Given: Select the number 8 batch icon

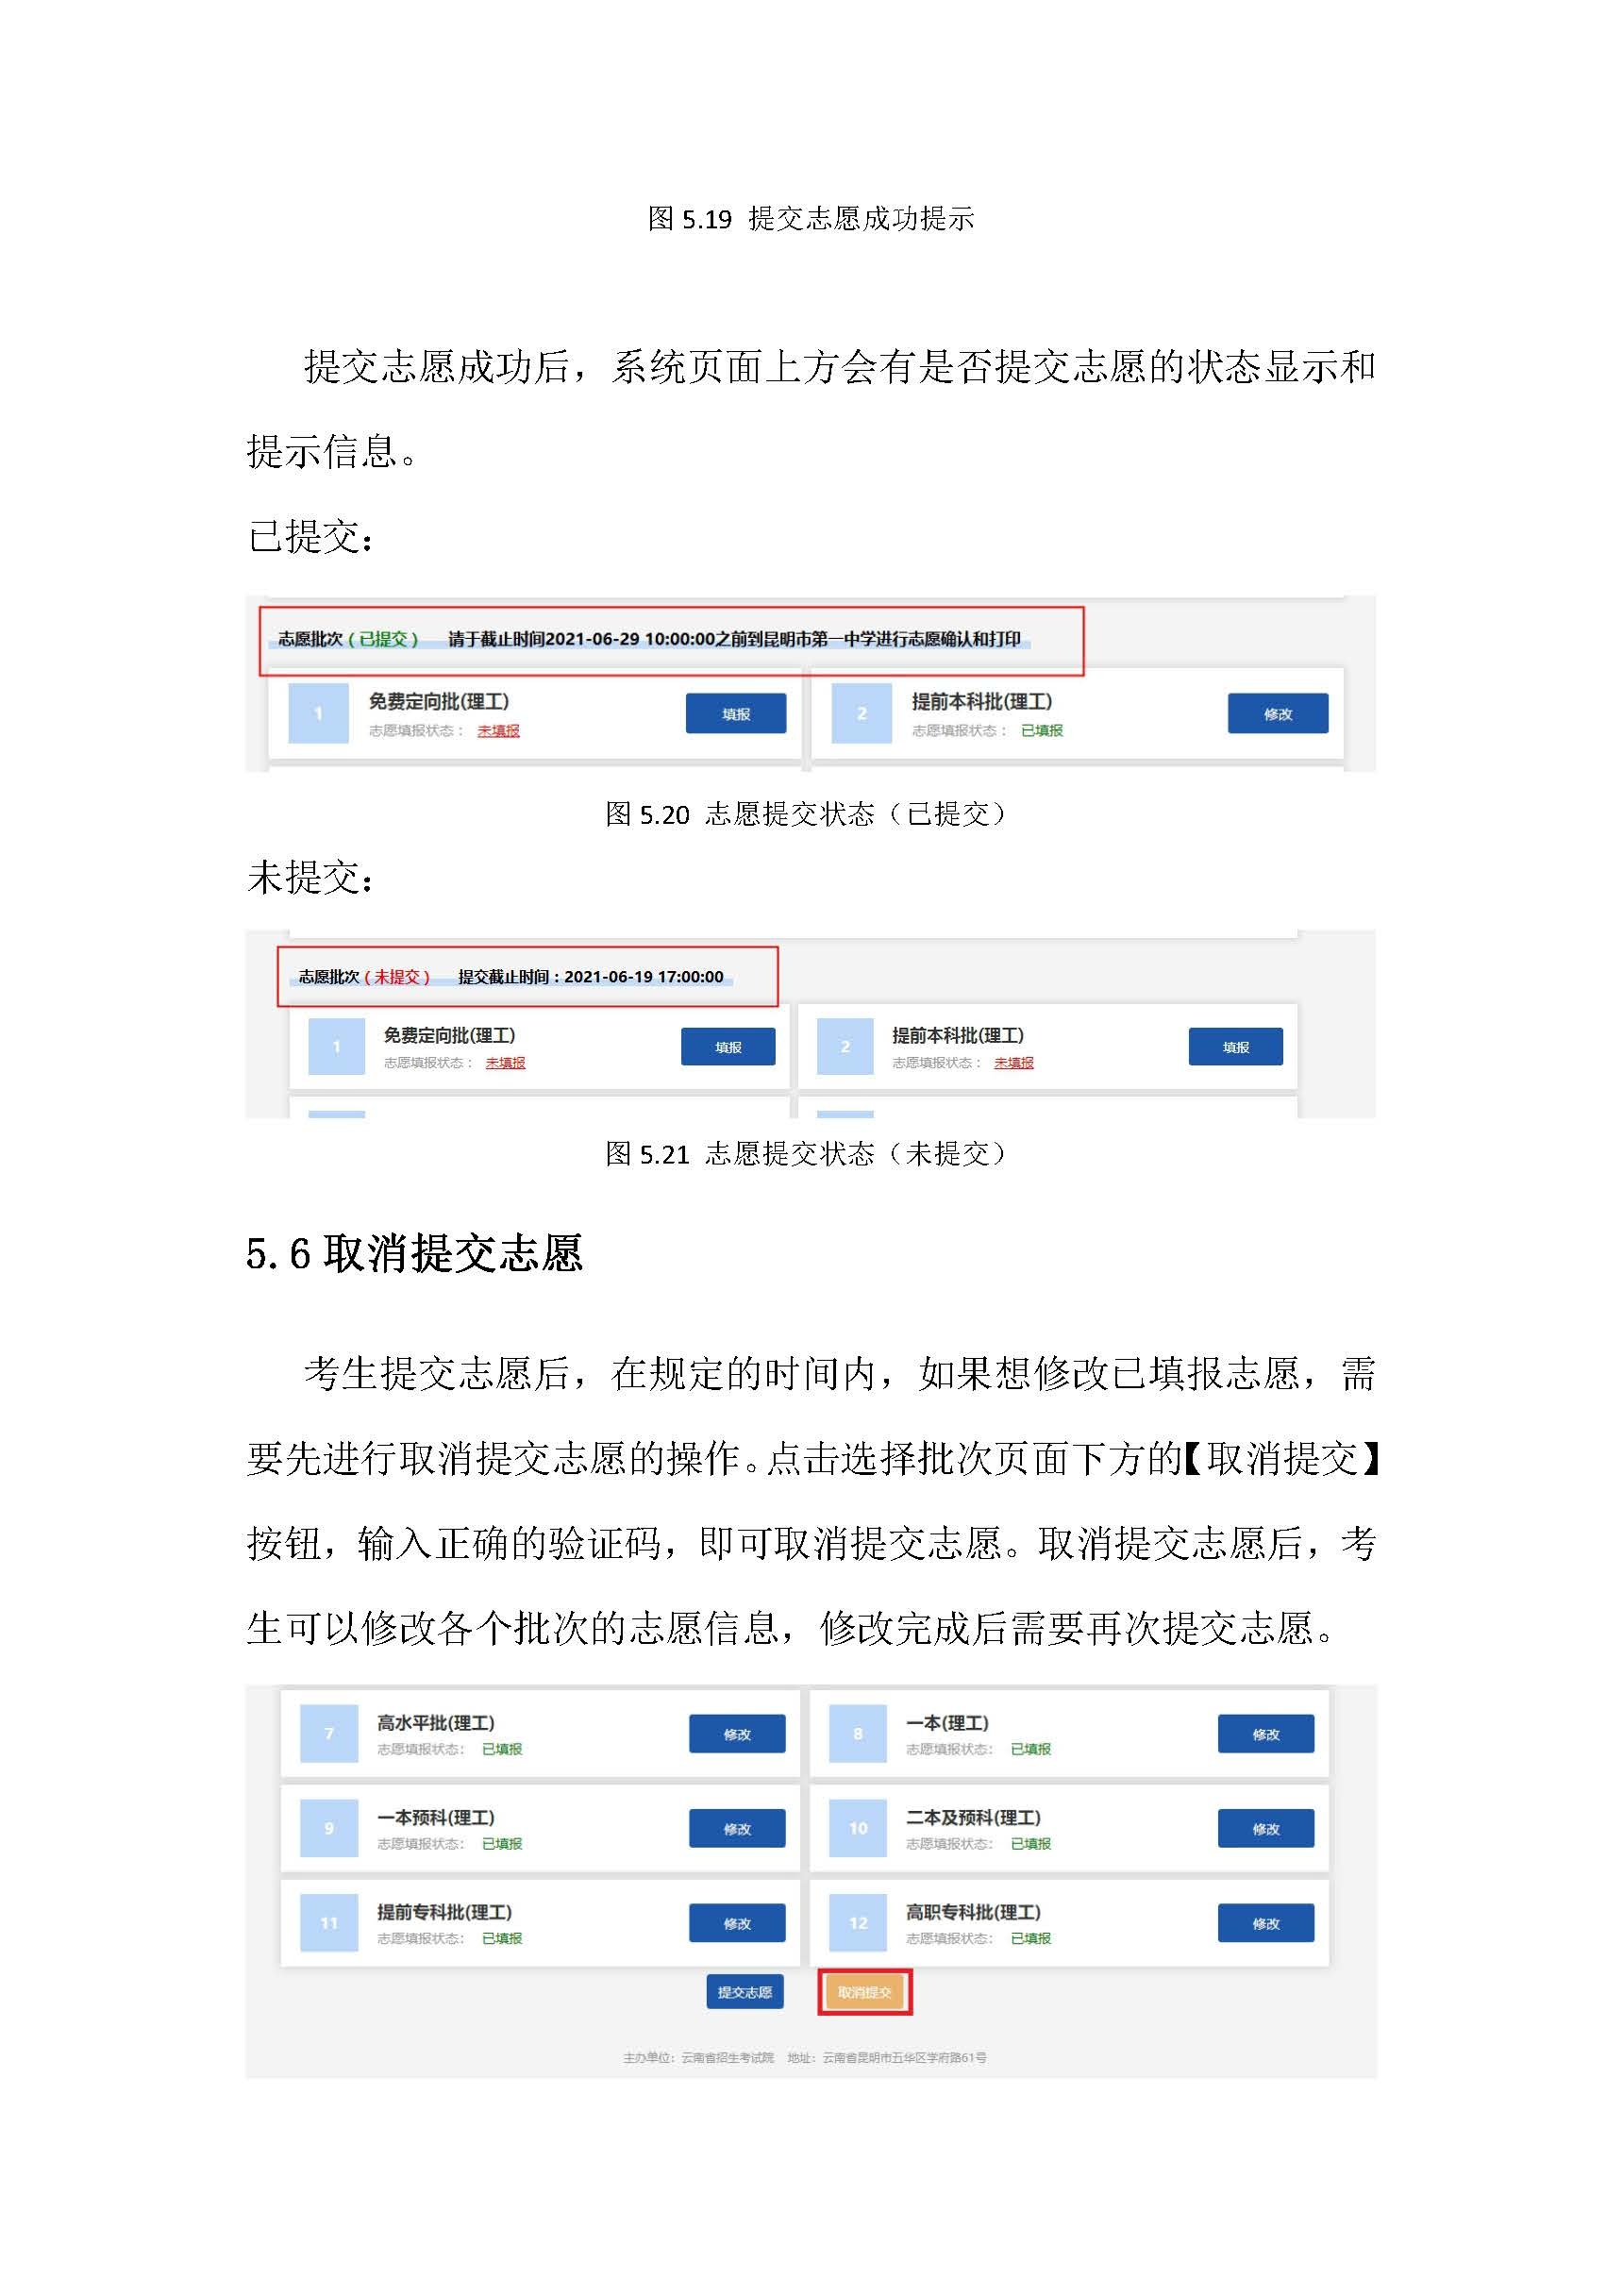Looking at the screenshot, I should point(858,1733).
